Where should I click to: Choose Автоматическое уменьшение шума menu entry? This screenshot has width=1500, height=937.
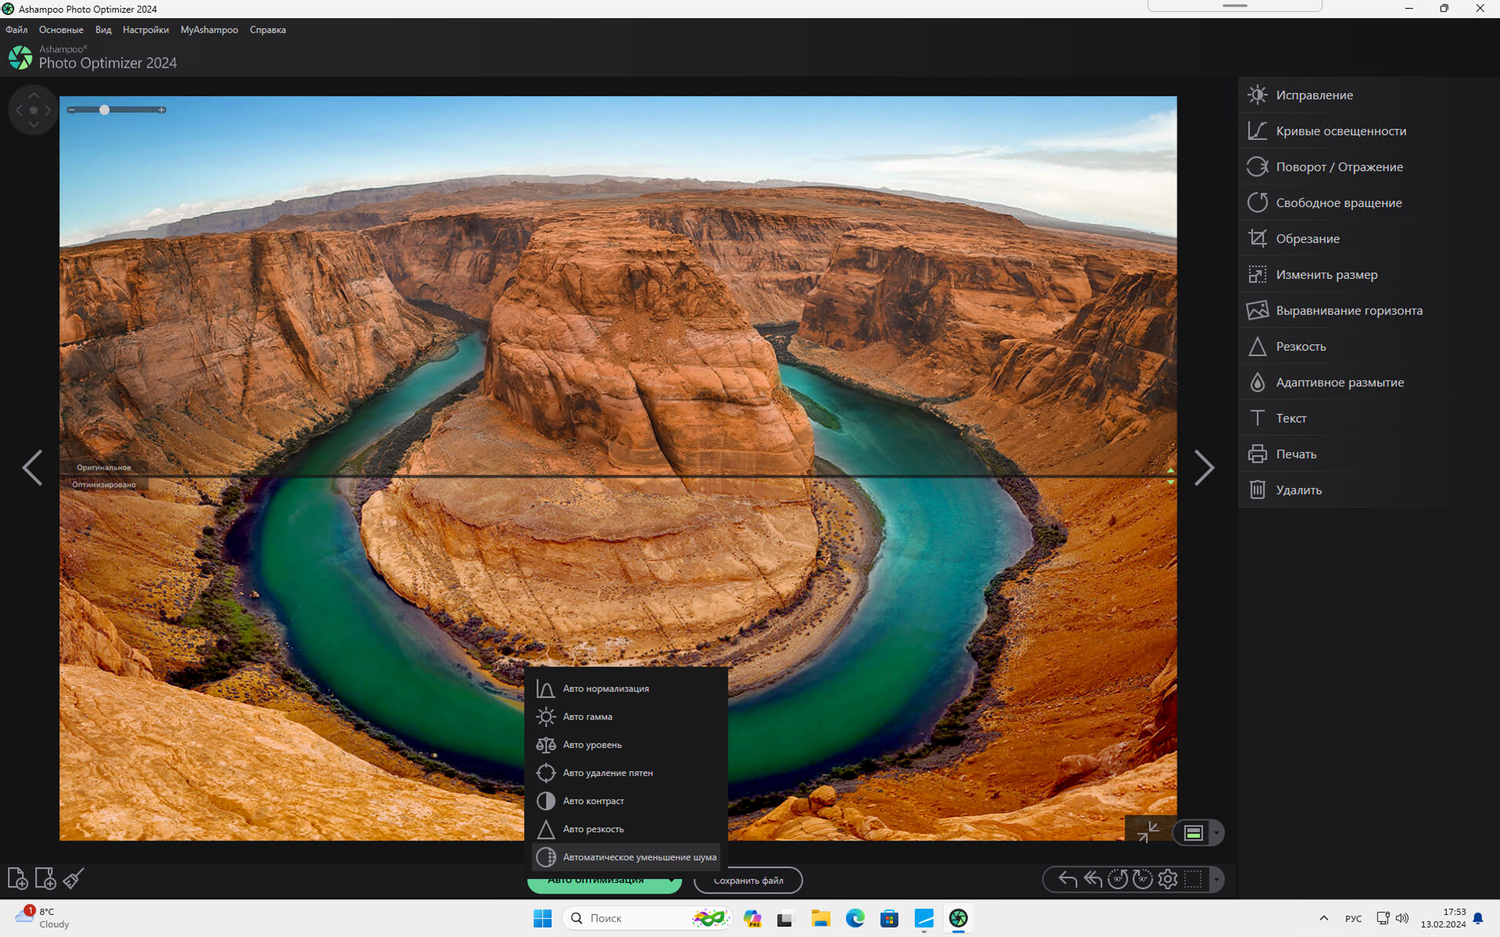point(639,857)
